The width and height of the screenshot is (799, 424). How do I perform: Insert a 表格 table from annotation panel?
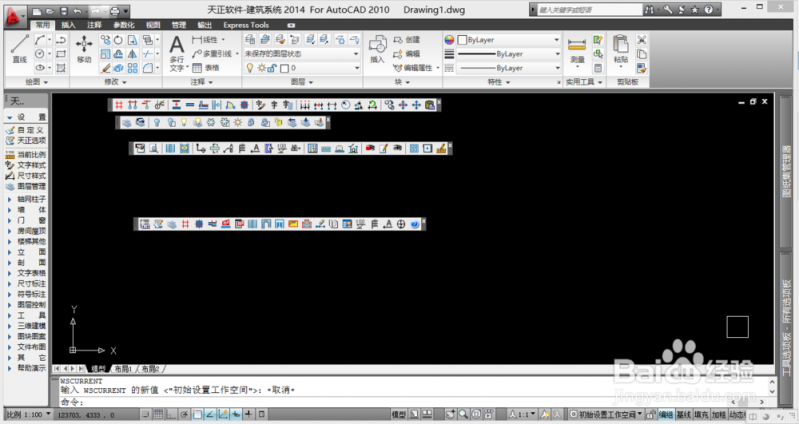pyautogui.click(x=205, y=68)
